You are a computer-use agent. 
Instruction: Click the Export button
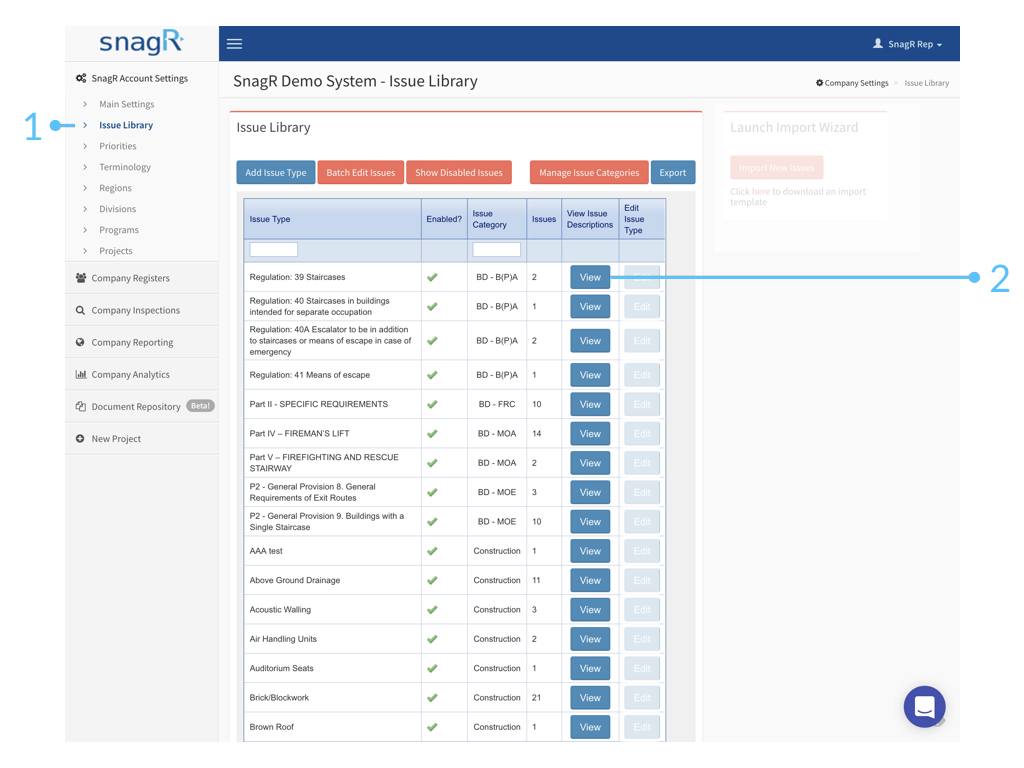(673, 172)
